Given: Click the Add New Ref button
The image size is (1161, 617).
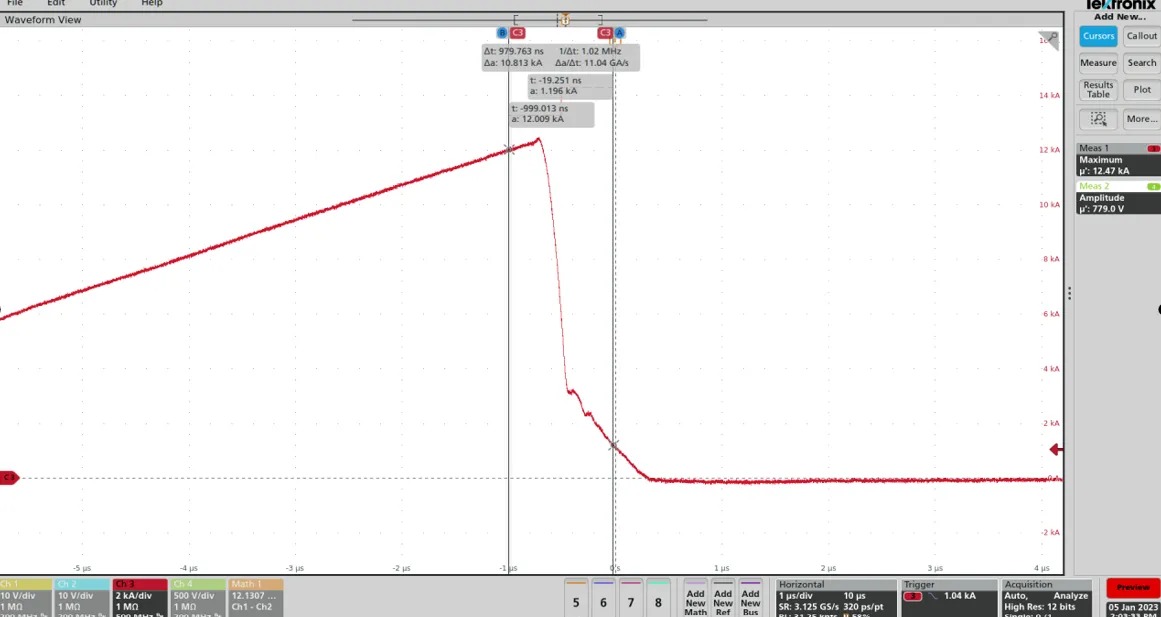Looking at the screenshot, I should click(x=723, y=597).
